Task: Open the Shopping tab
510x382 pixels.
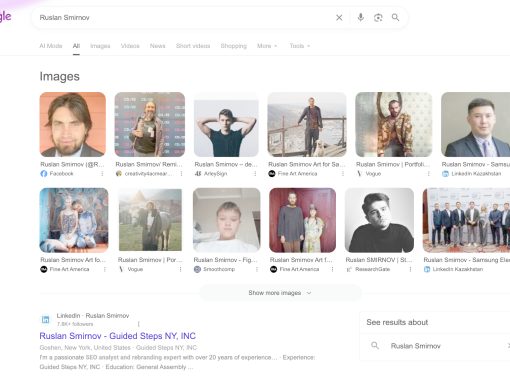Action: click(234, 46)
